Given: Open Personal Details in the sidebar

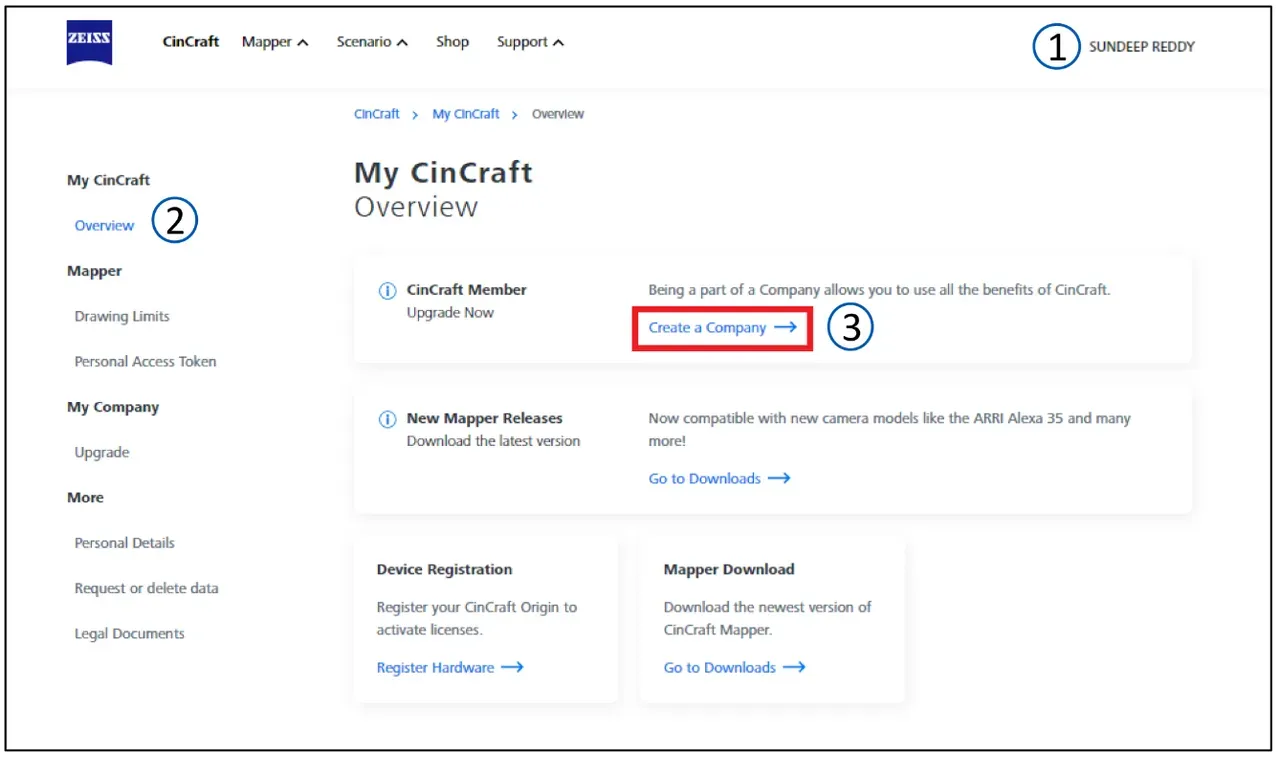Looking at the screenshot, I should [x=125, y=543].
